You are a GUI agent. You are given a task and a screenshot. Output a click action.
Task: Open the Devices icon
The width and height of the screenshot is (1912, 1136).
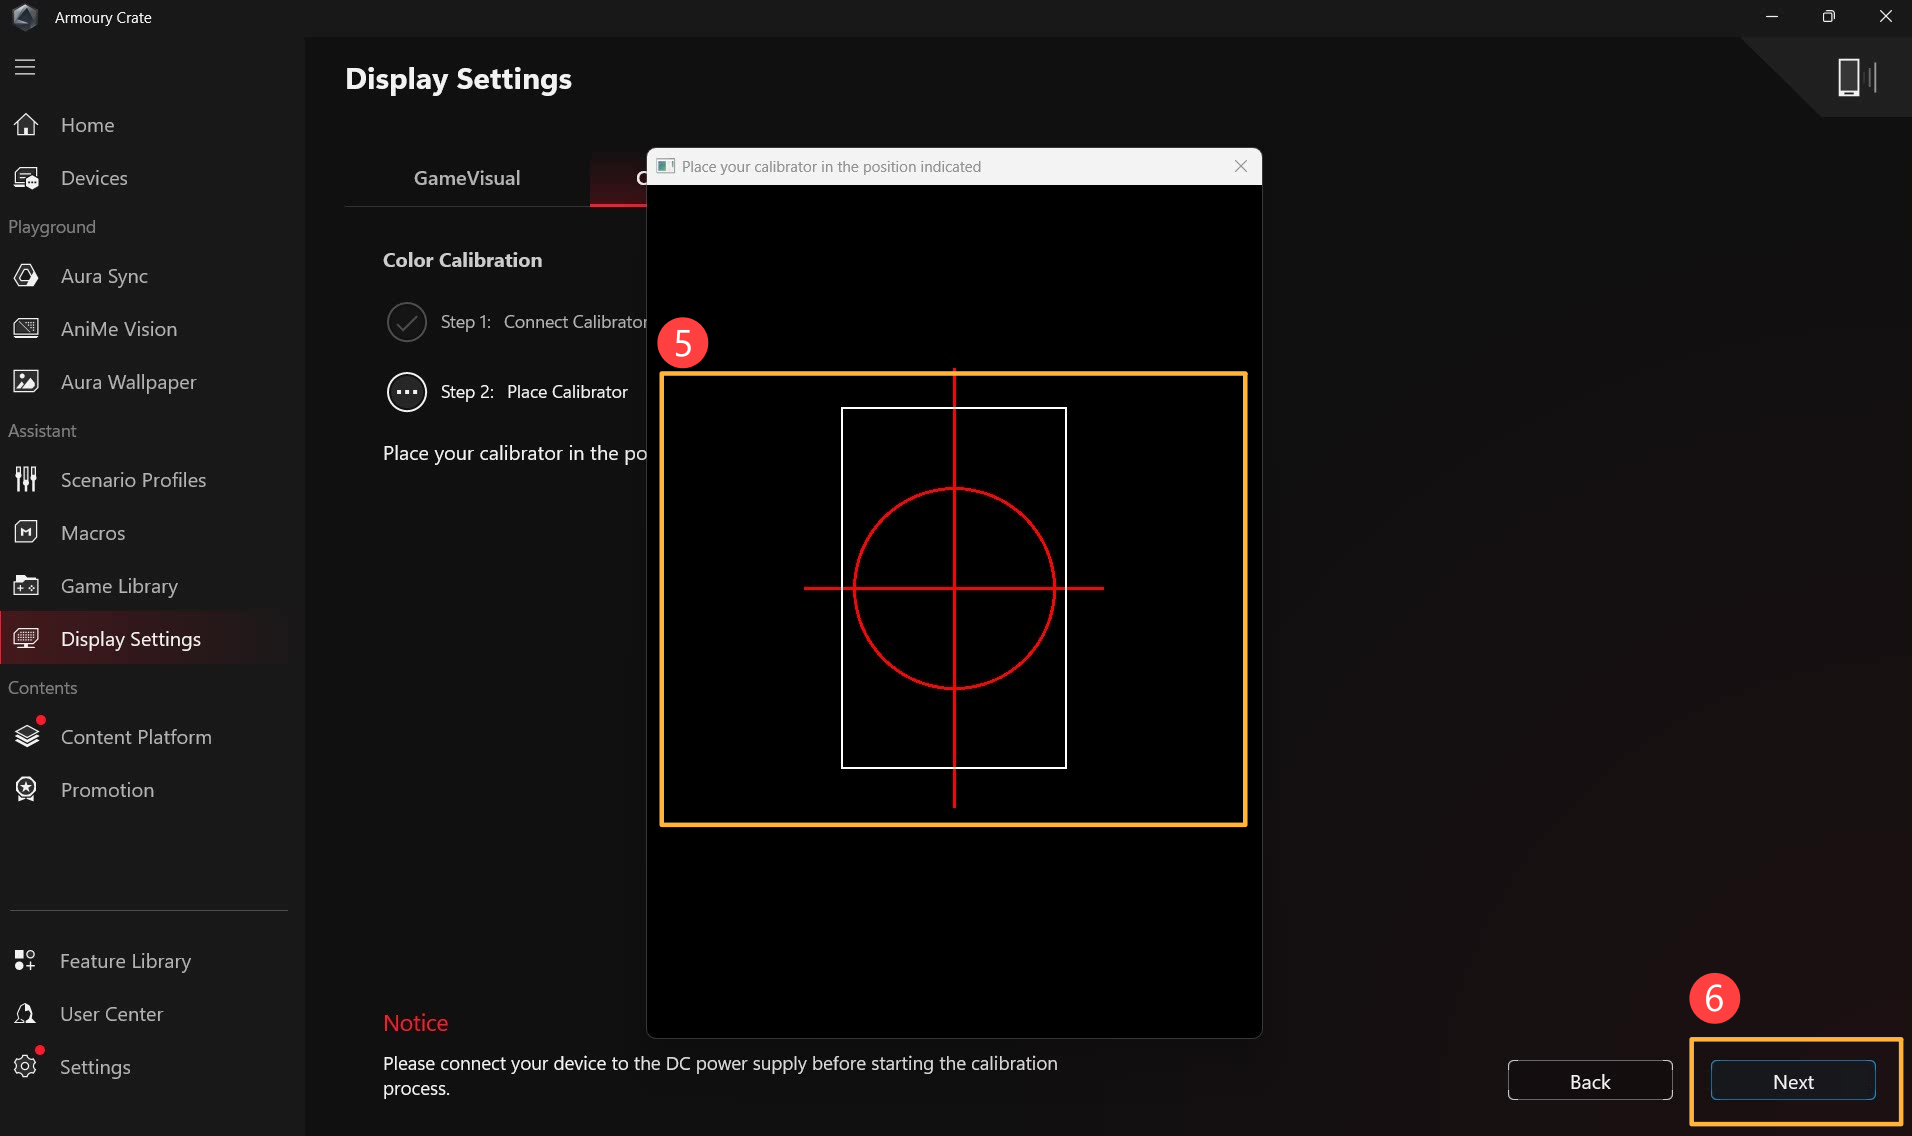point(26,178)
